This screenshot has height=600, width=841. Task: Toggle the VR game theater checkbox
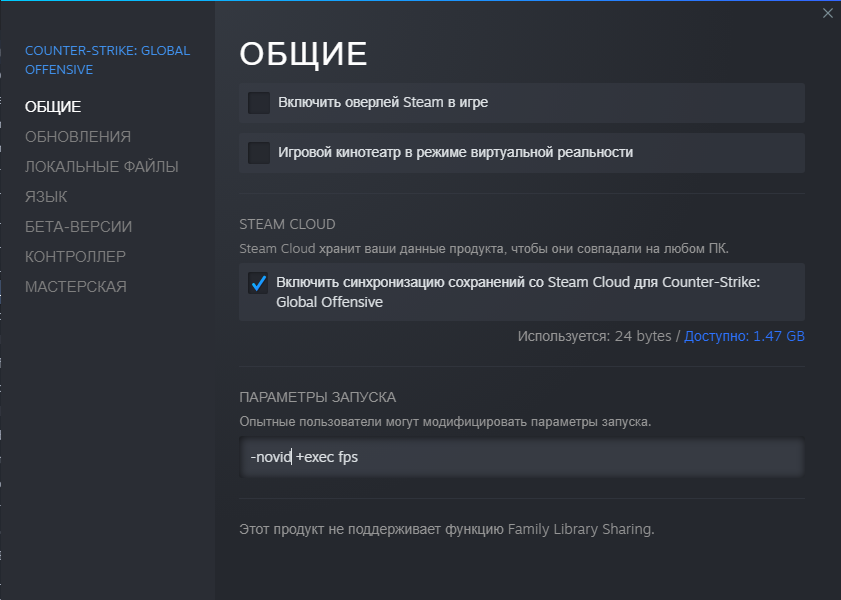click(259, 152)
